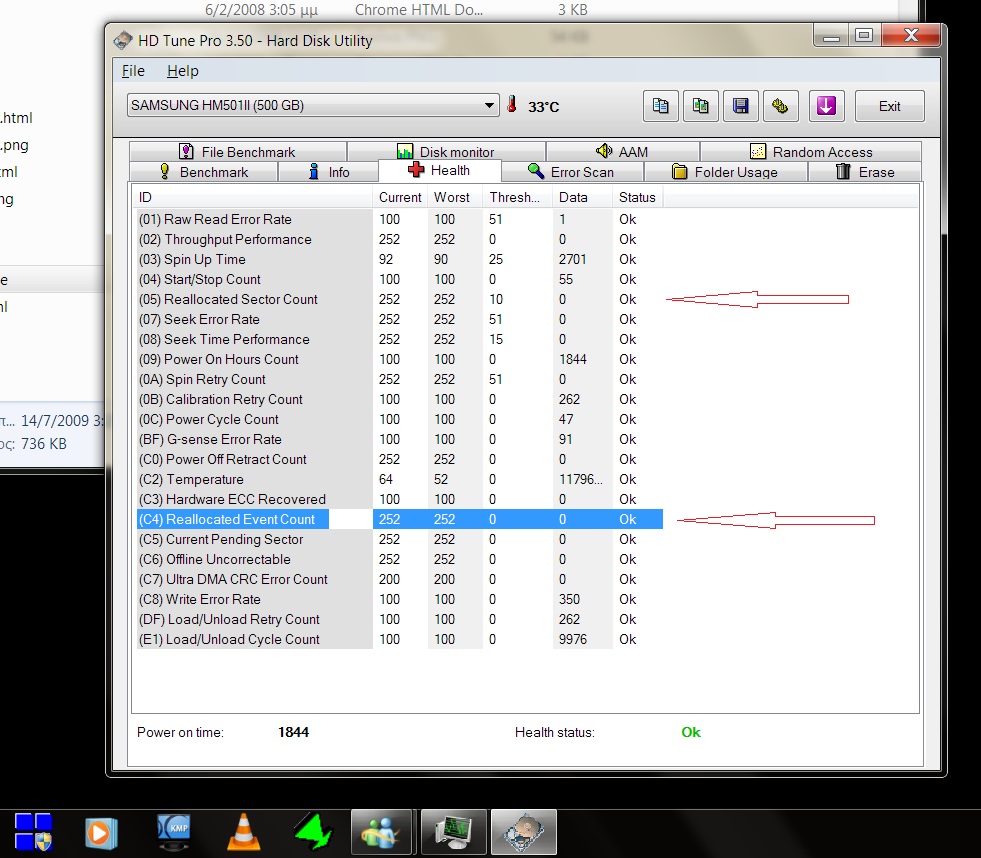Click HD Tune hard disk taskbar icon

(524, 832)
